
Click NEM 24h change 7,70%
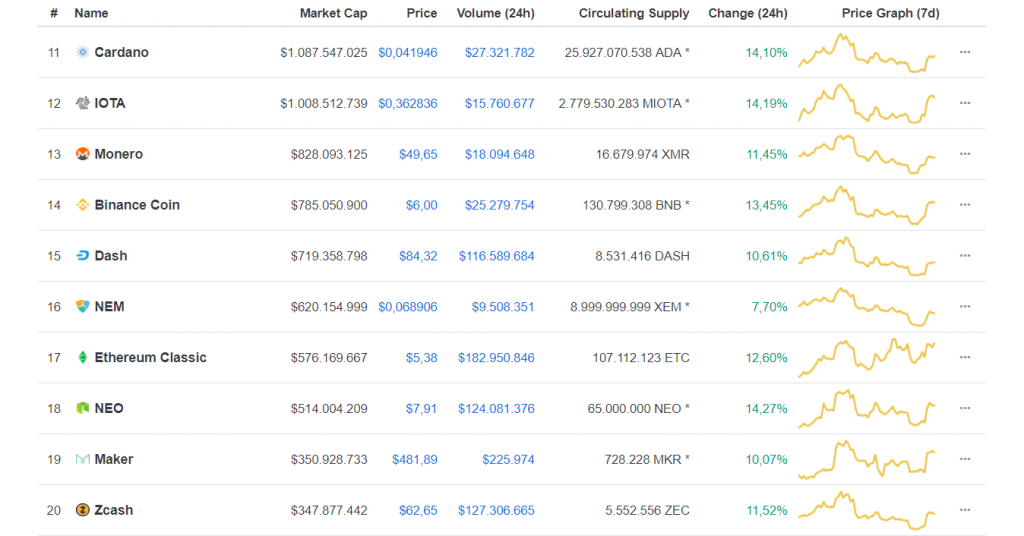pyautogui.click(x=769, y=307)
